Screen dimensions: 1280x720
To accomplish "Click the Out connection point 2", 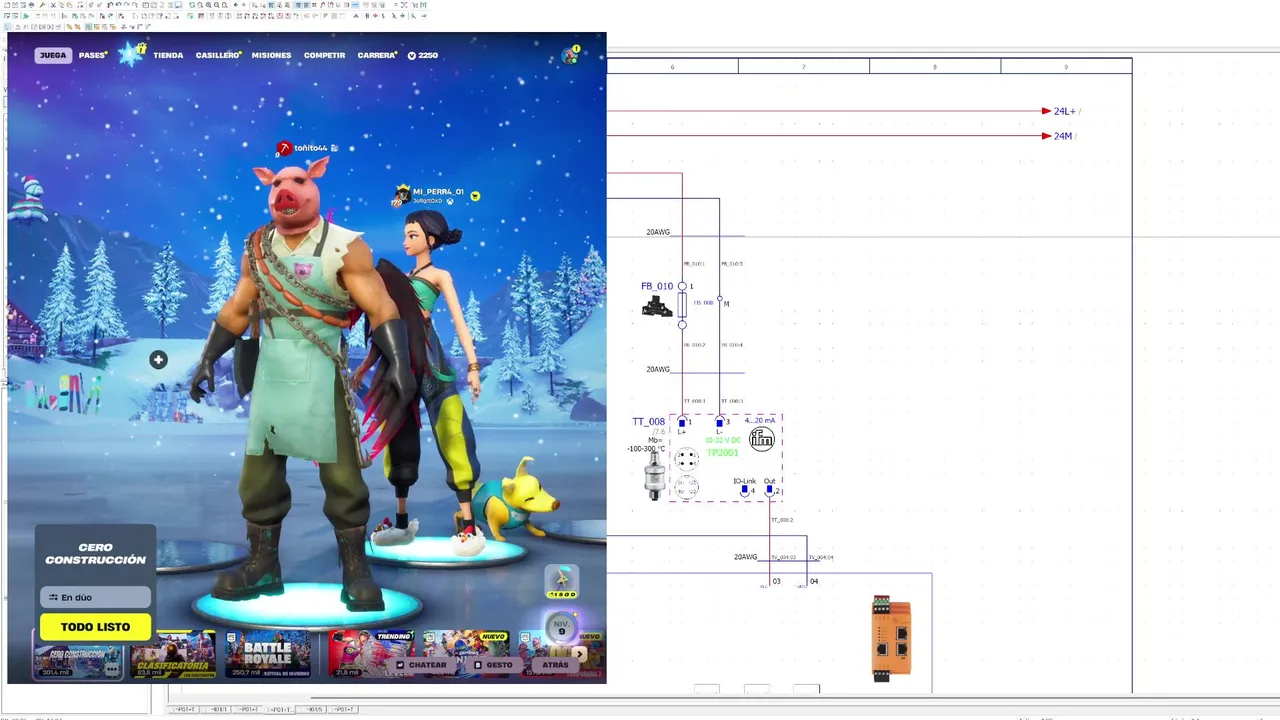I will (x=769, y=491).
